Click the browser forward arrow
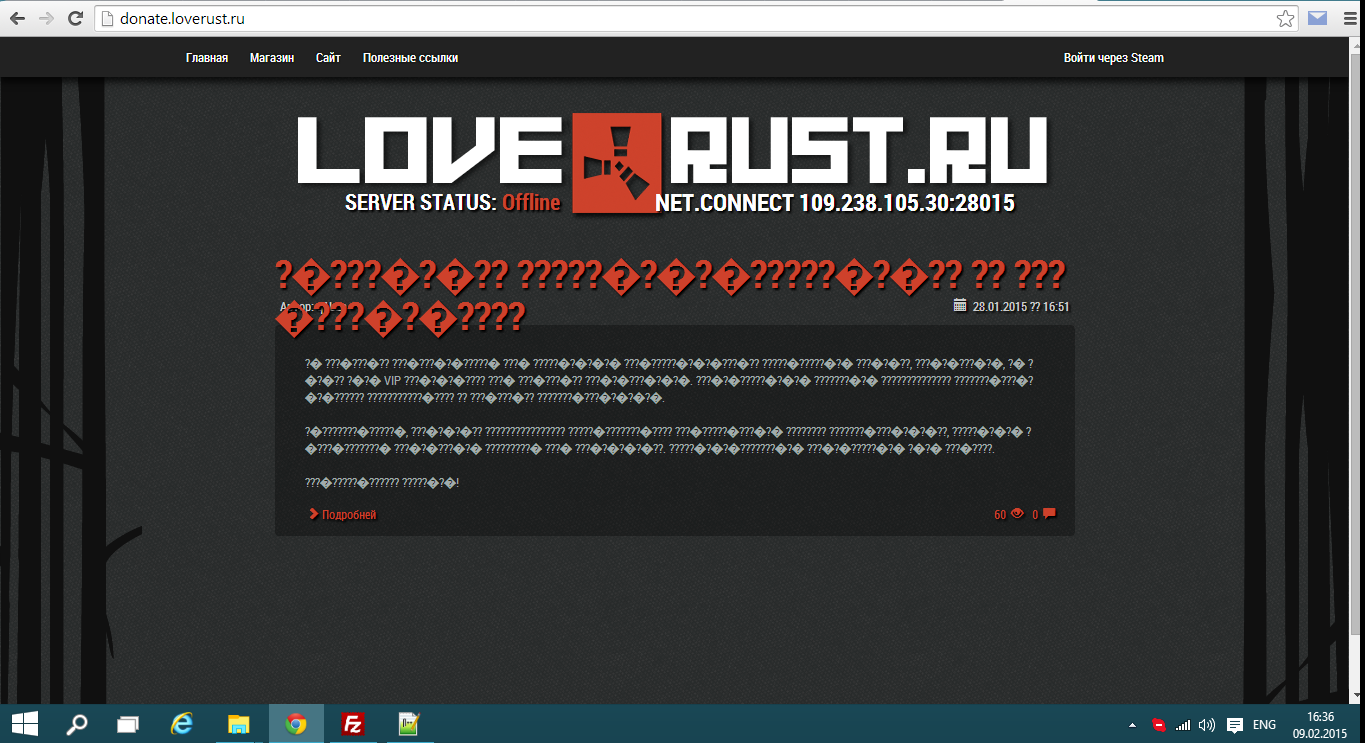This screenshot has height=743, width=1365. 46,18
